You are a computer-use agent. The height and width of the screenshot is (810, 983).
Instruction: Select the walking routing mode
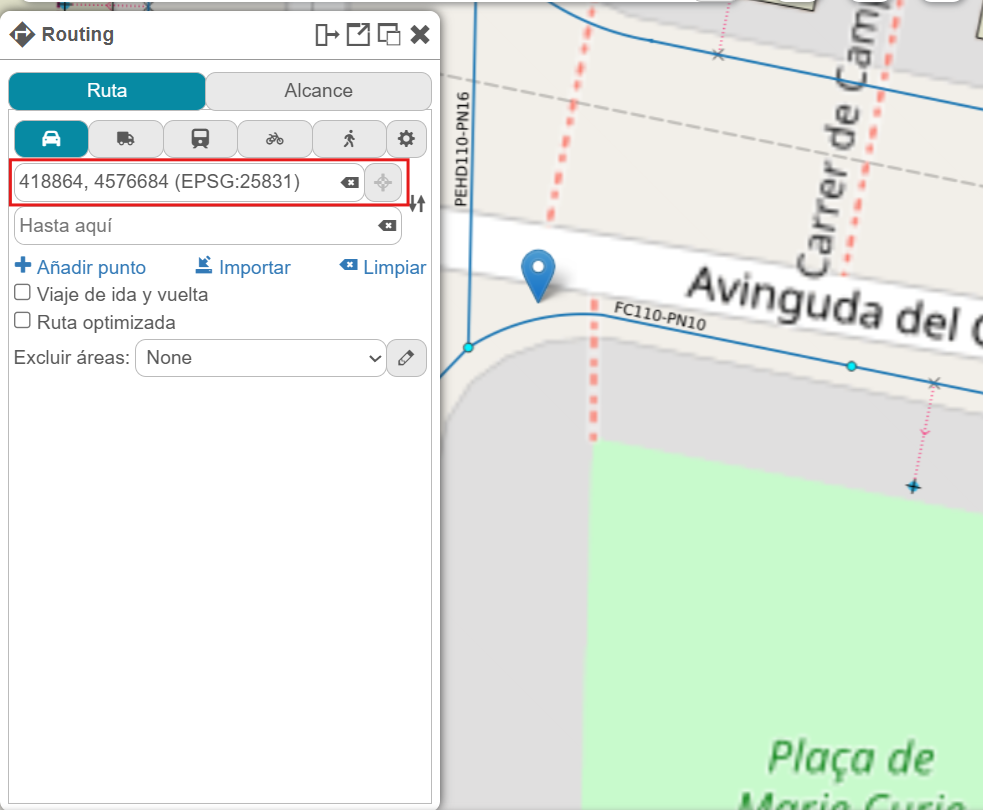(x=349, y=139)
